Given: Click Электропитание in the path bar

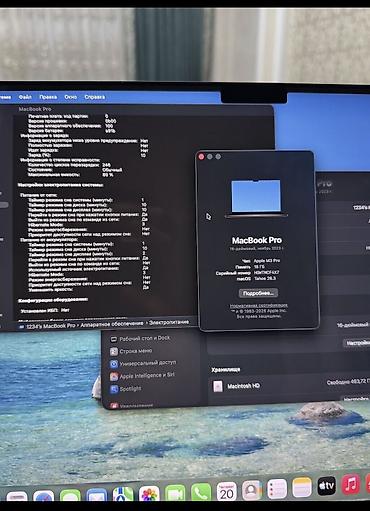Looking at the screenshot, I should pos(169,322).
